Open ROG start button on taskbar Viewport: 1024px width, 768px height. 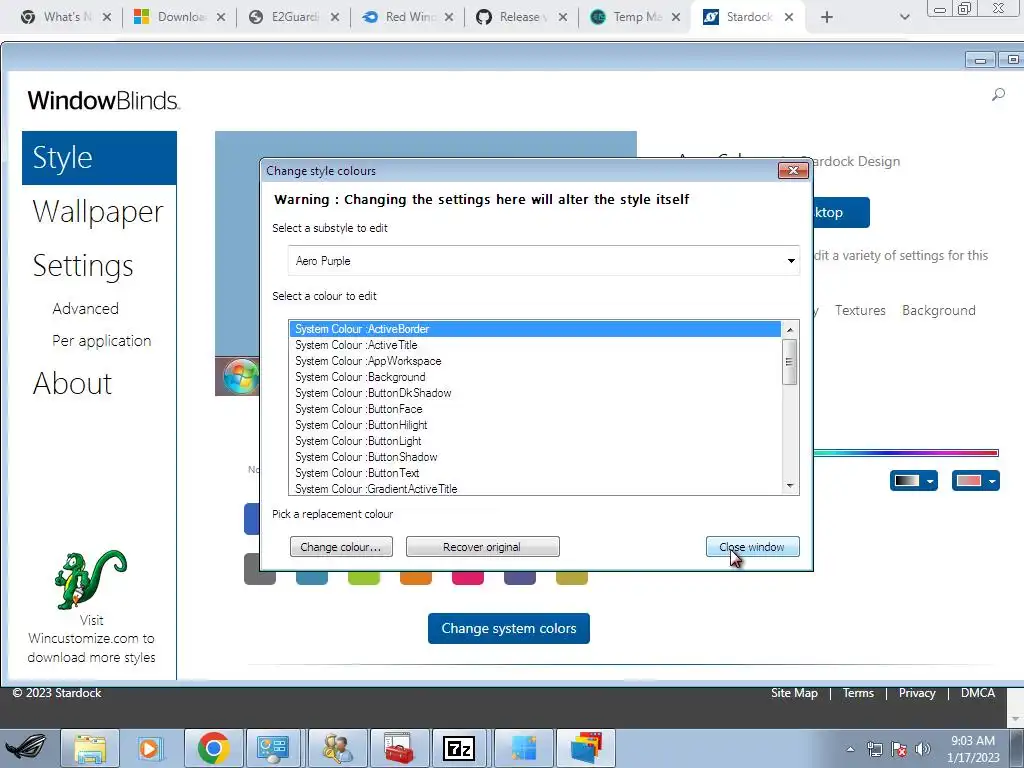pyautogui.click(x=26, y=748)
